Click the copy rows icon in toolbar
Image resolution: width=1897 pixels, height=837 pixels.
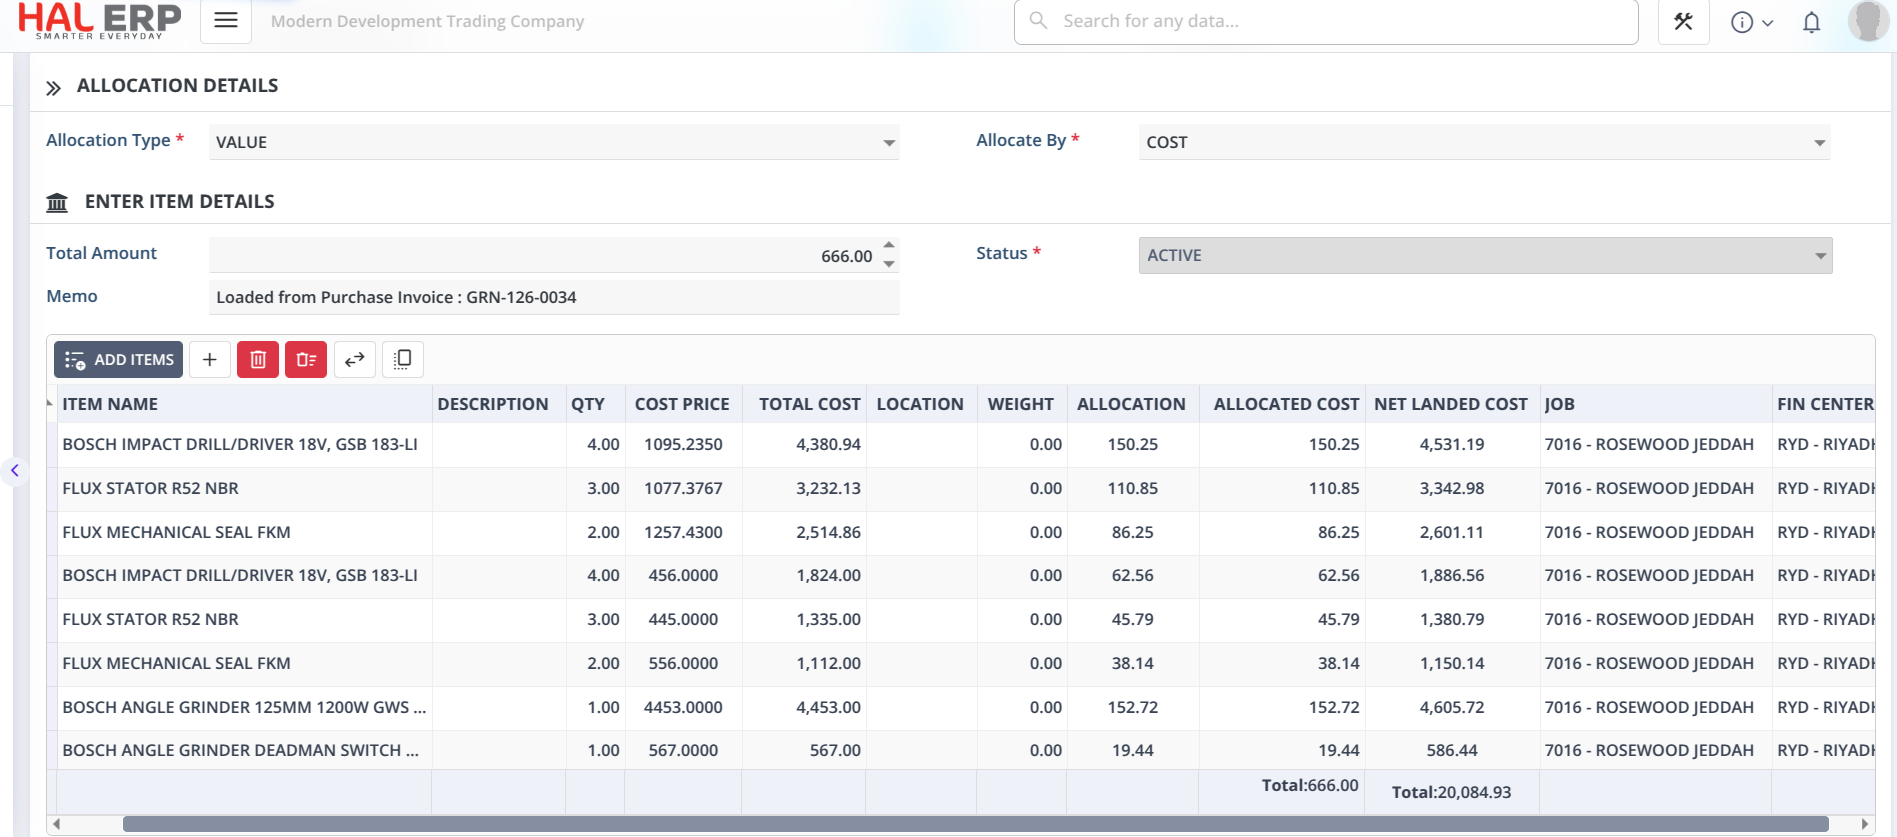click(403, 360)
